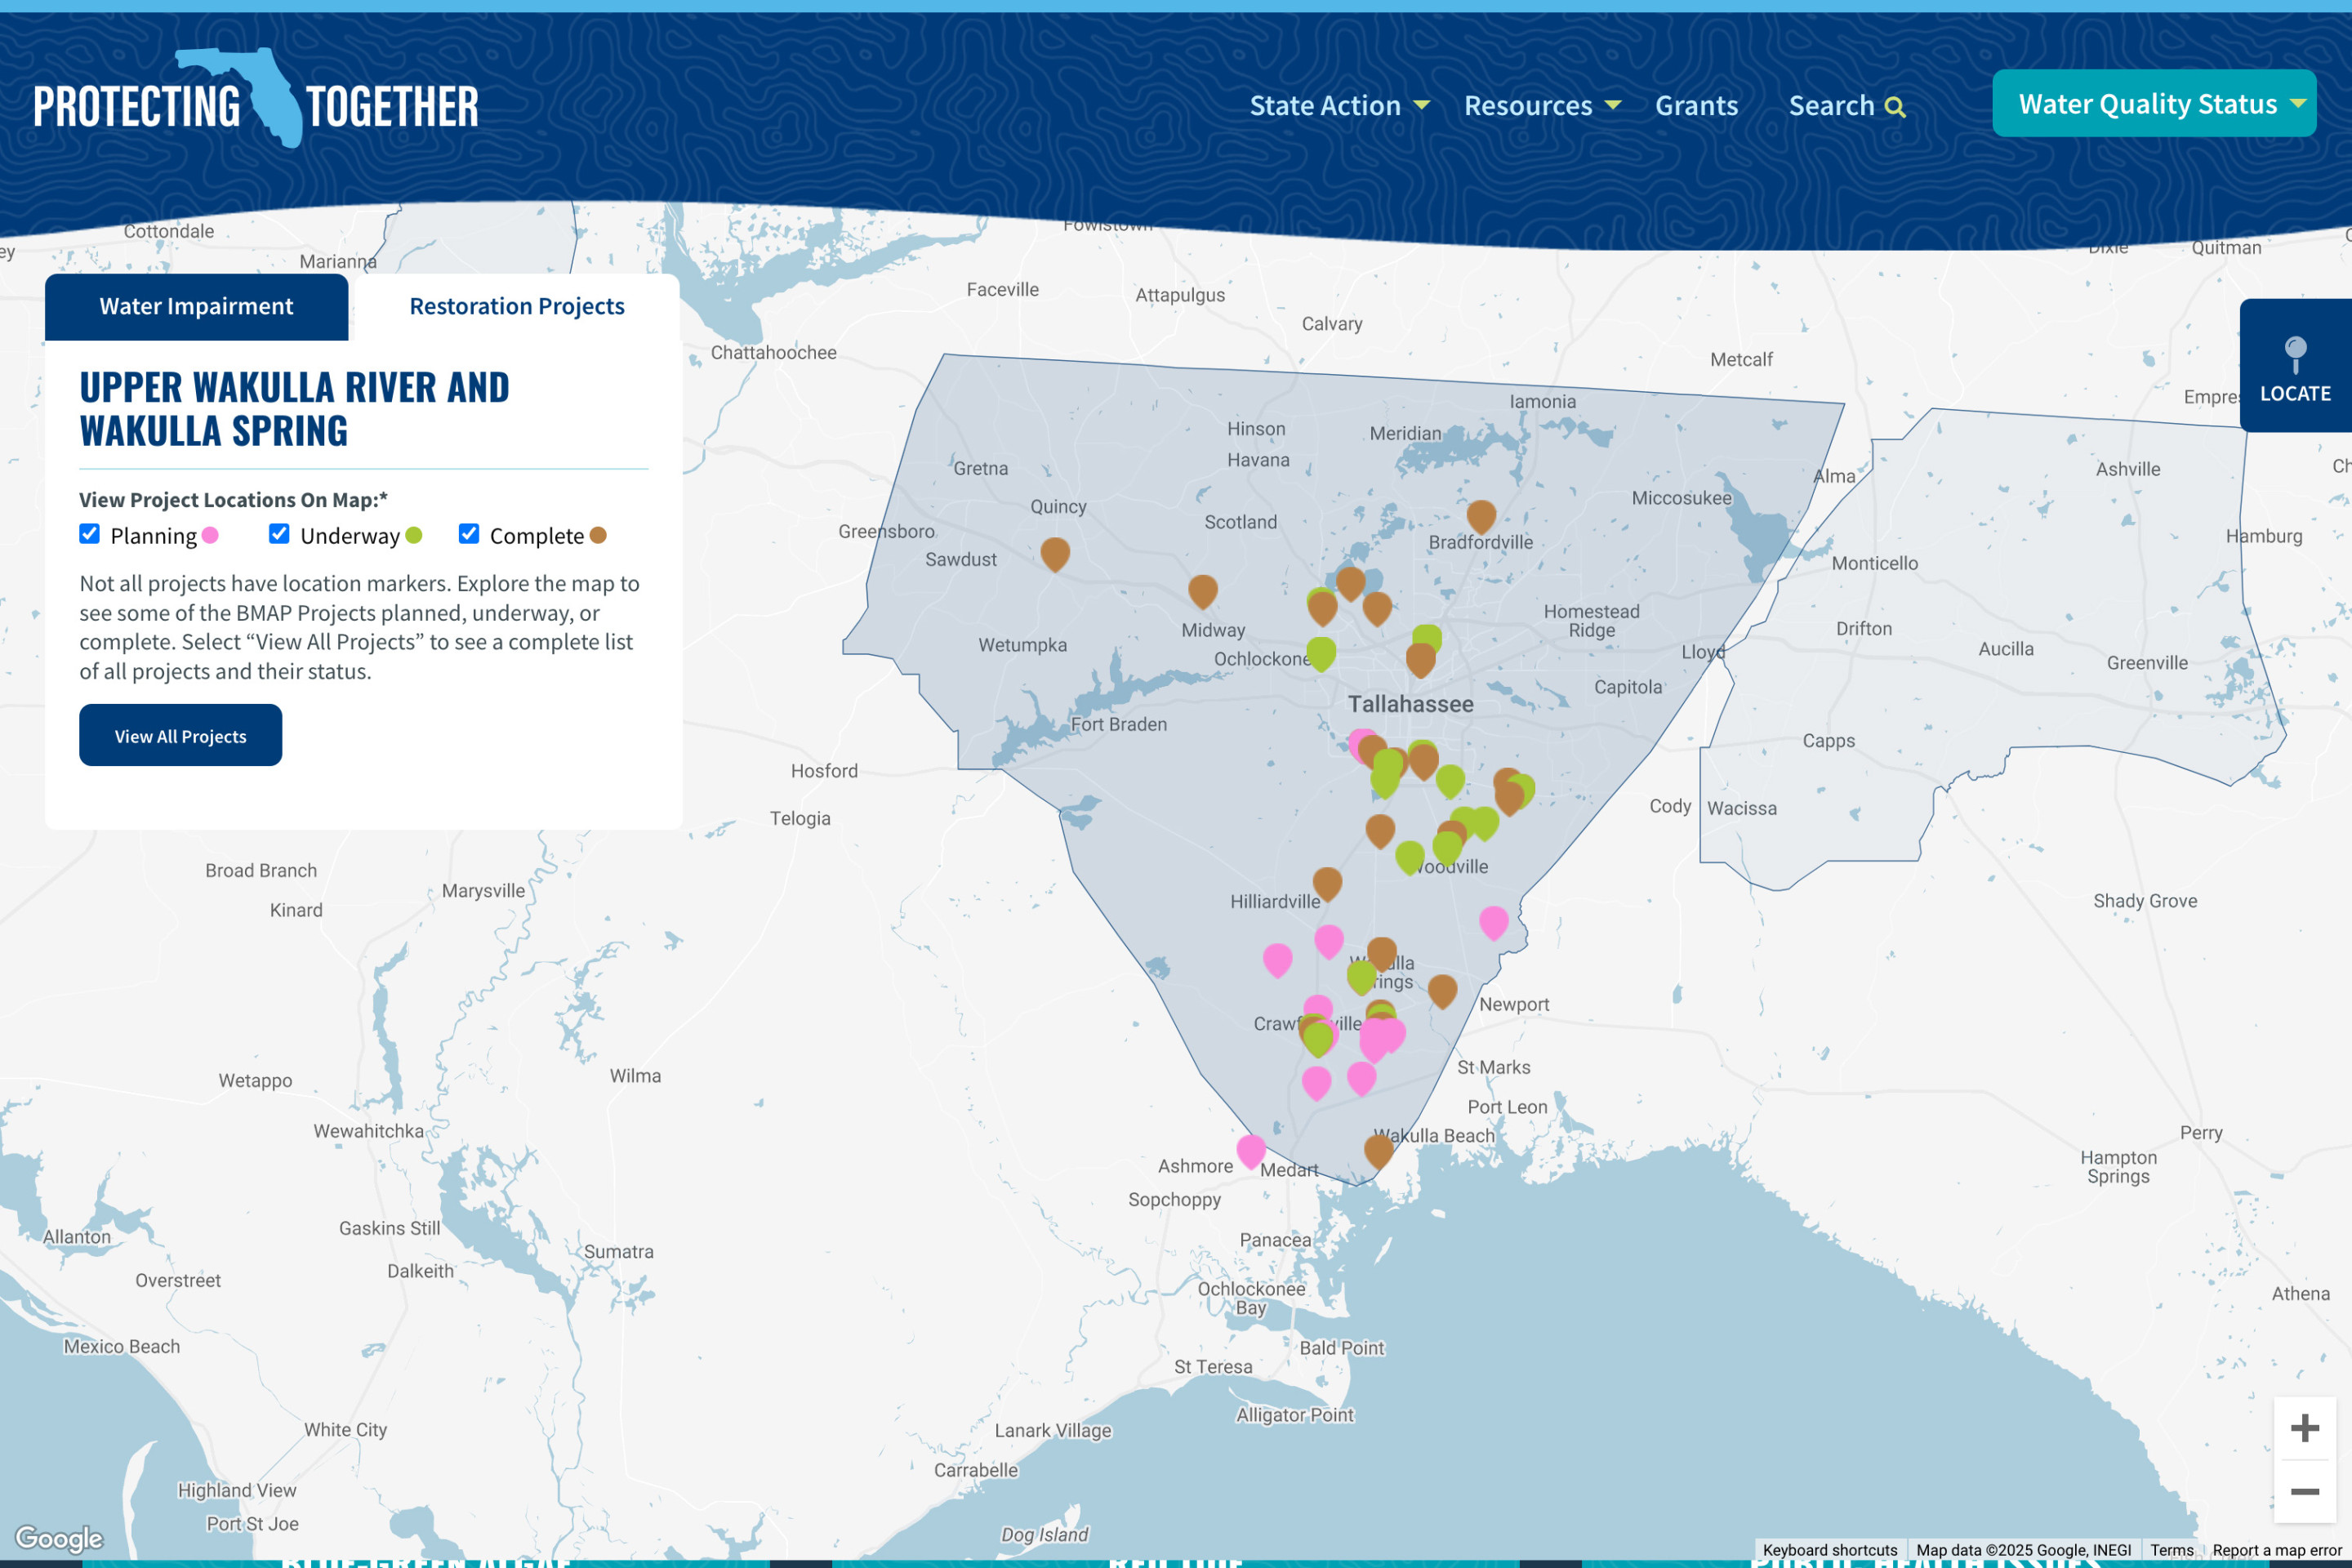
Task: Zoom out with the map minus button
Action: point(2304,1492)
